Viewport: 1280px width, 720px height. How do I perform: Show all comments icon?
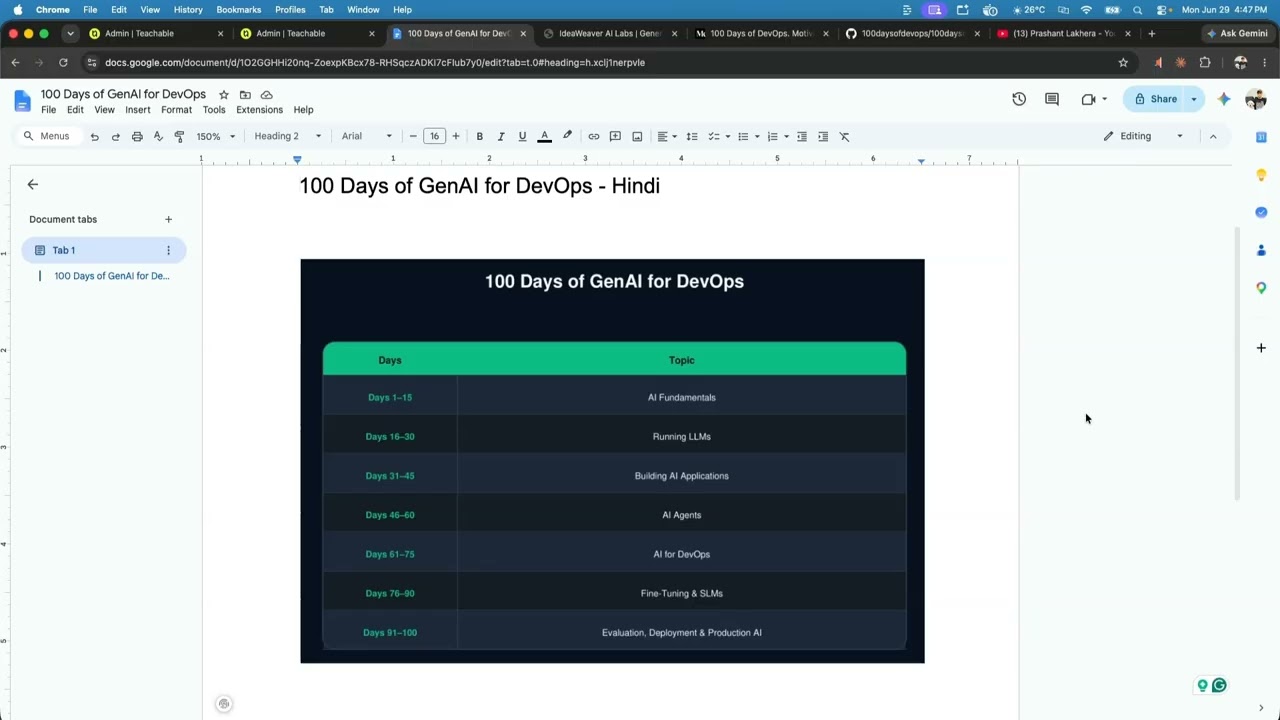coord(1052,99)
